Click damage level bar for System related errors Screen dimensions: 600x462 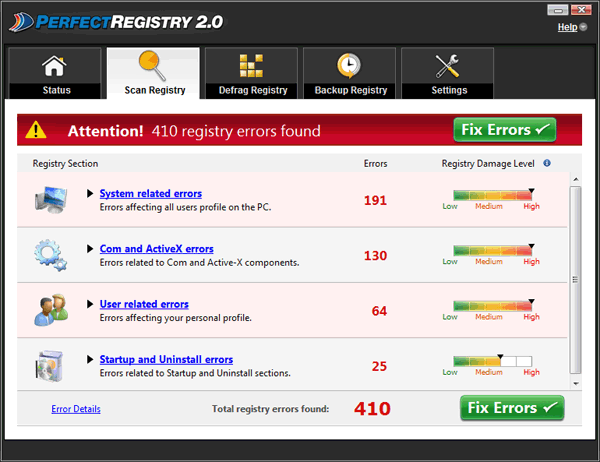pos(492,195)
